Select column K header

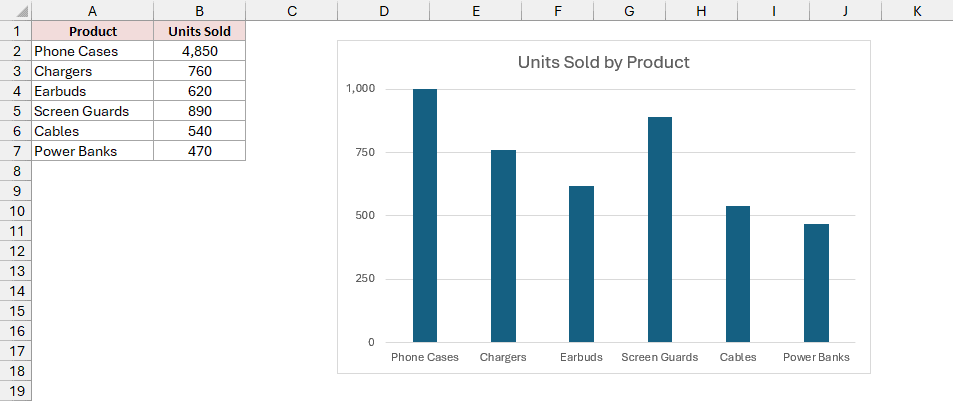[917, 10]
